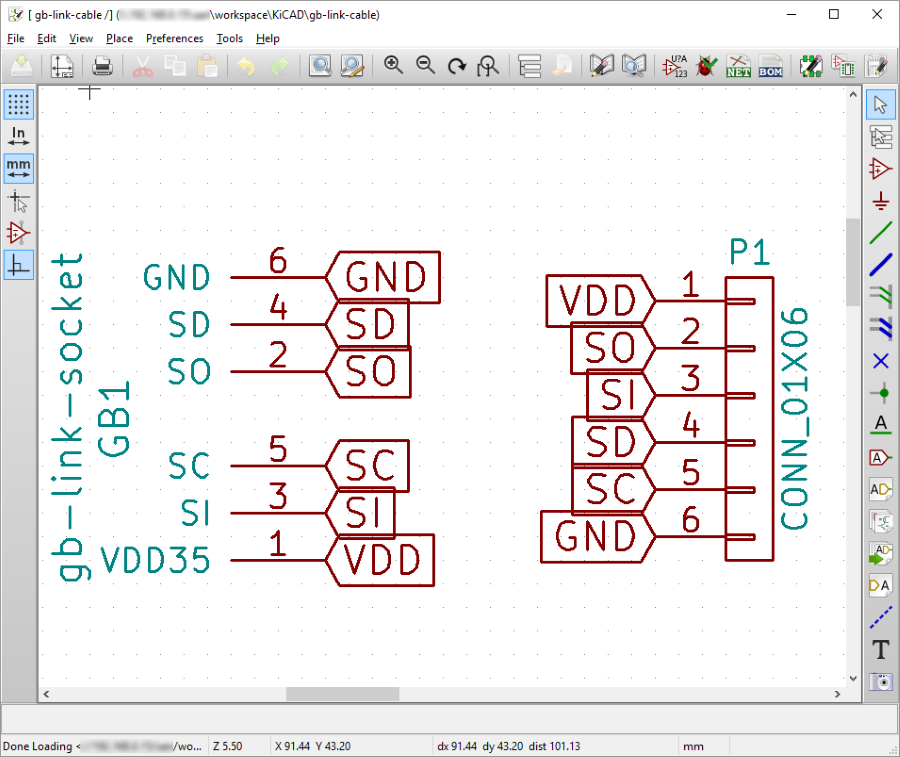
Task: Open the Library Editor
Action: [602, 66]
